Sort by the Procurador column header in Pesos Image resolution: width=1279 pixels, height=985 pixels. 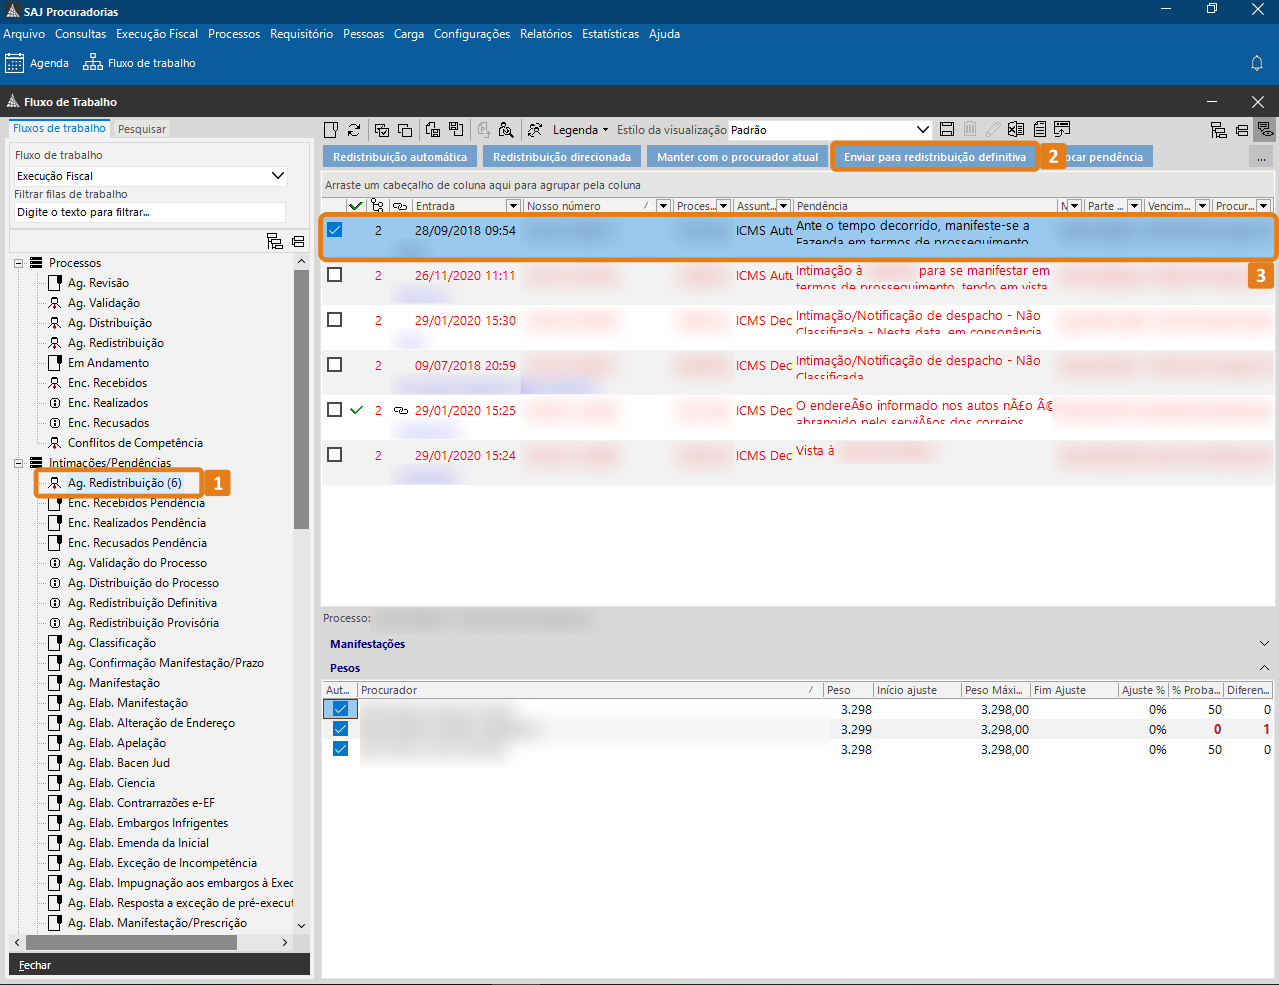589,690
